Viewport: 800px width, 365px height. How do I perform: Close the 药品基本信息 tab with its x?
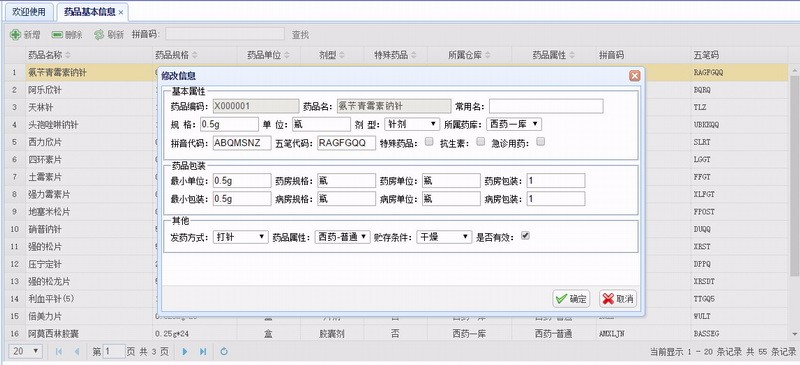point(121,12)
